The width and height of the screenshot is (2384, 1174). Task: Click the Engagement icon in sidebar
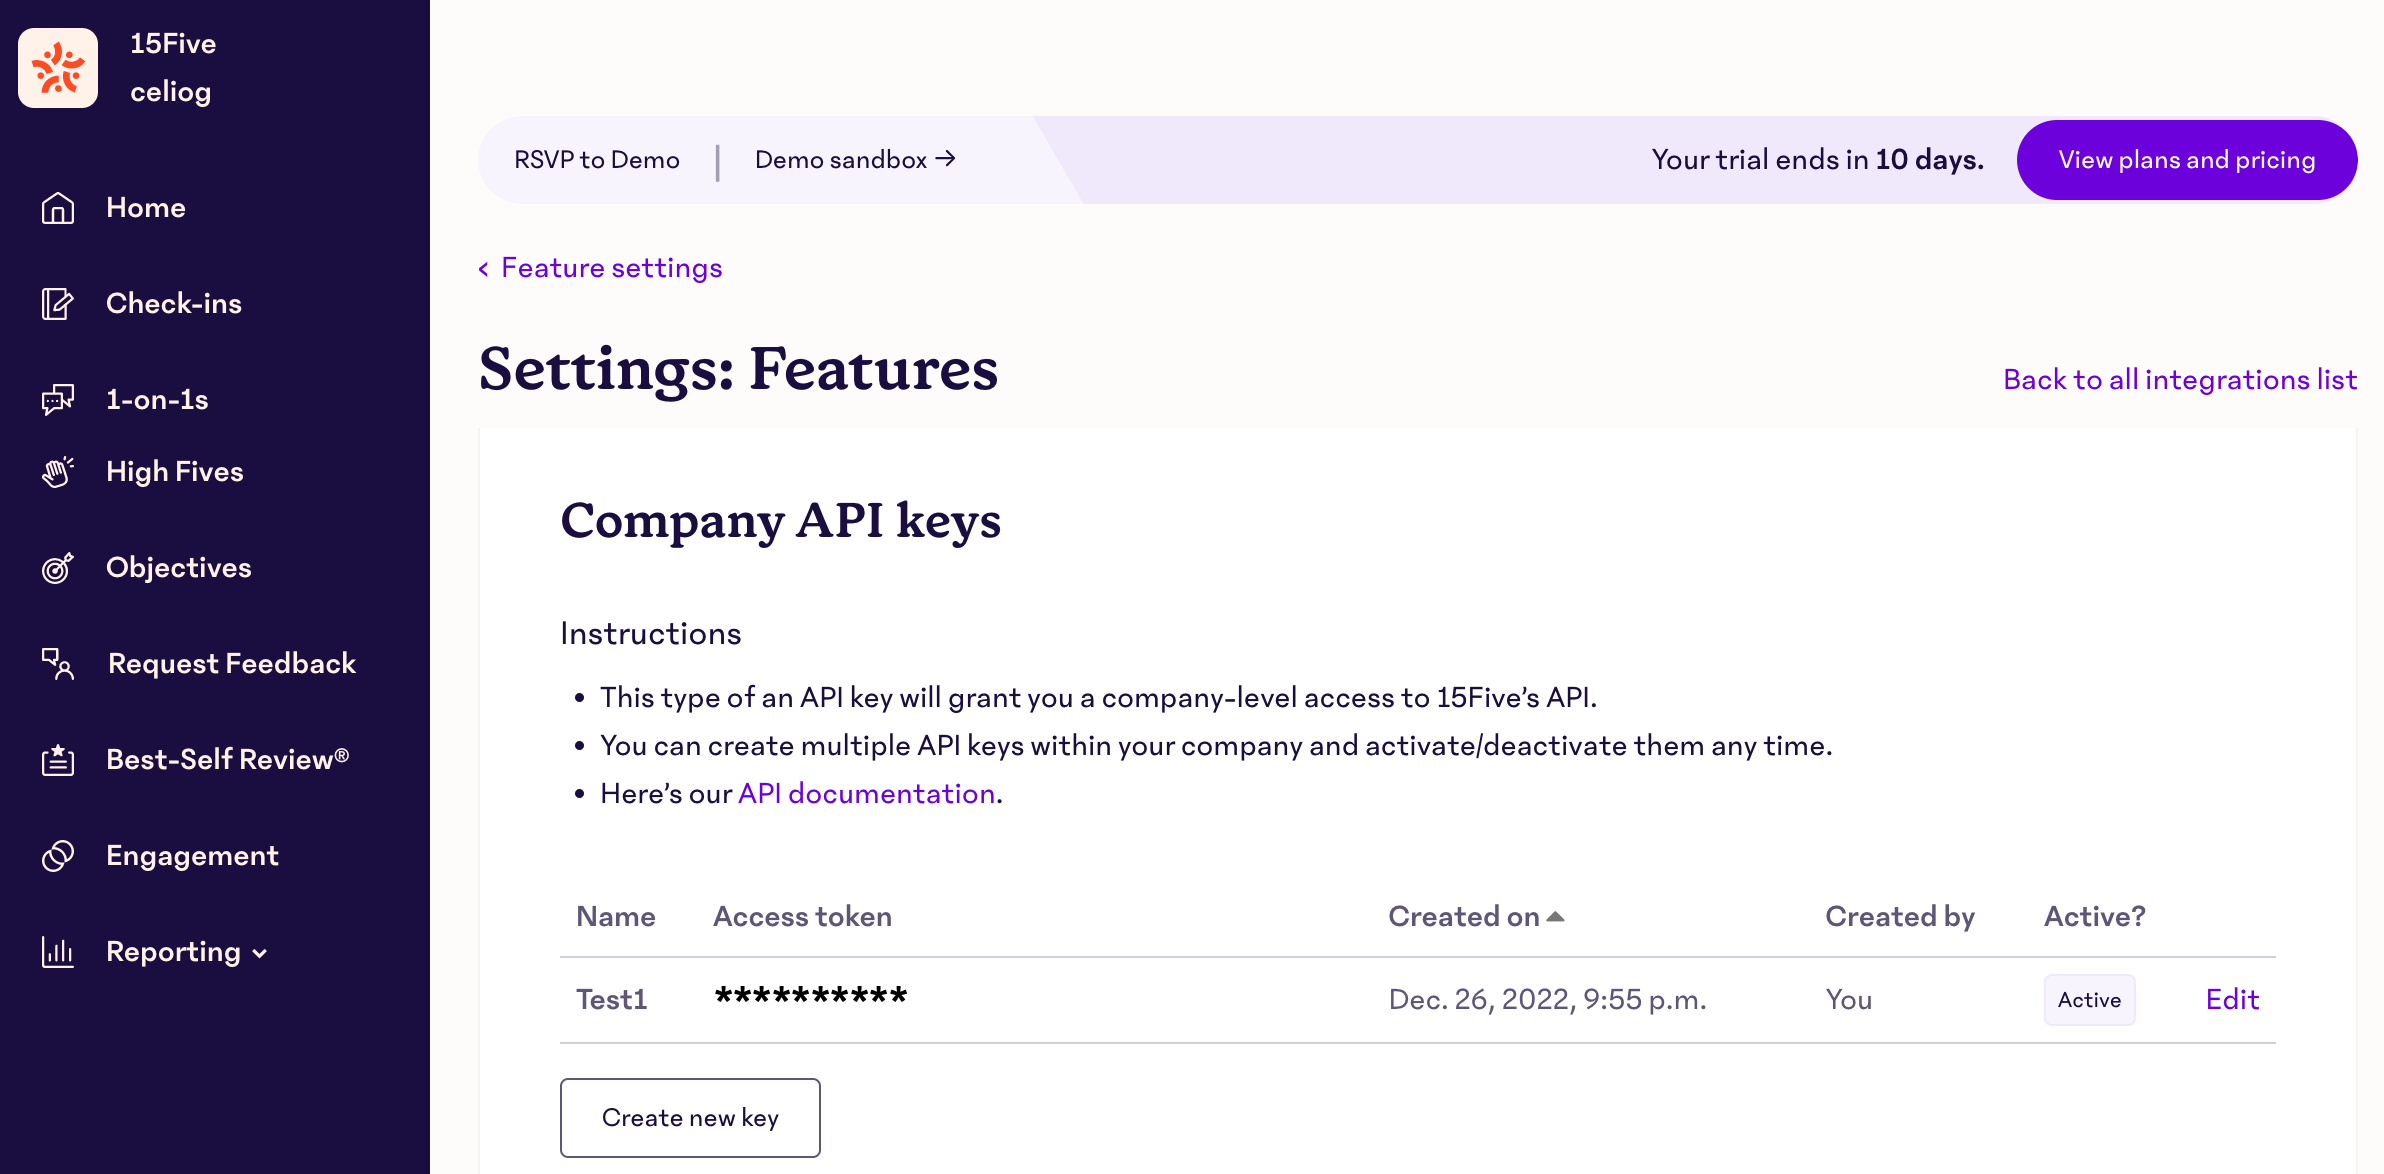pos(58,856)
